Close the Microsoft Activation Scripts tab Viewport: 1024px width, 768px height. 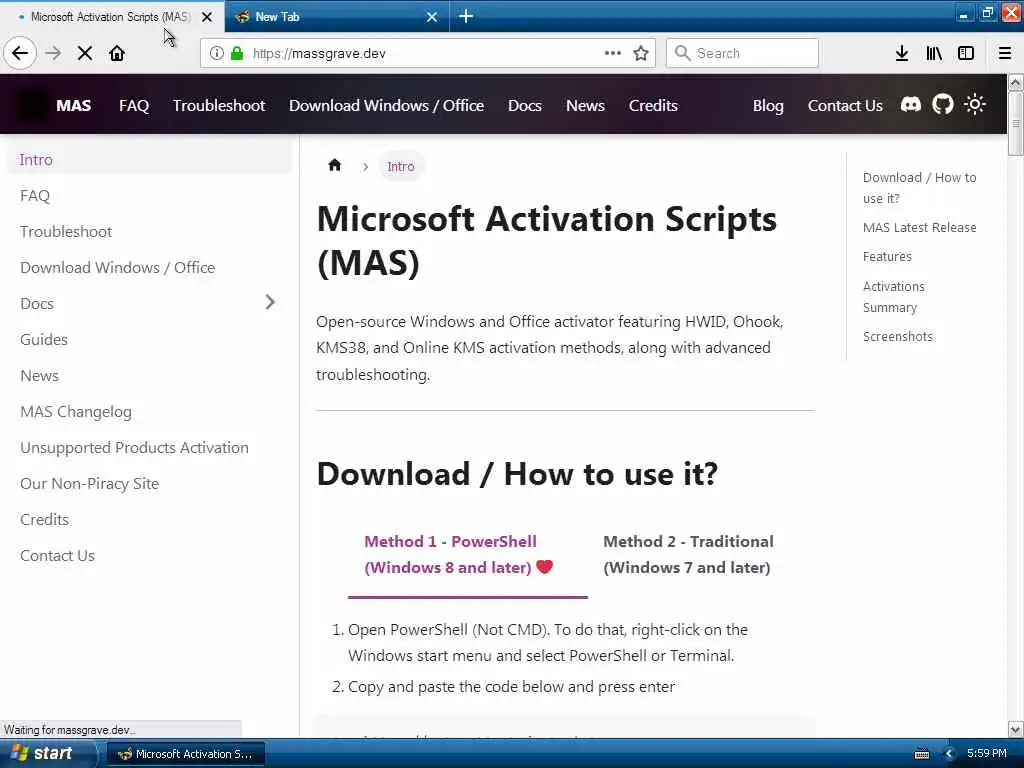(x=207, y=17)
